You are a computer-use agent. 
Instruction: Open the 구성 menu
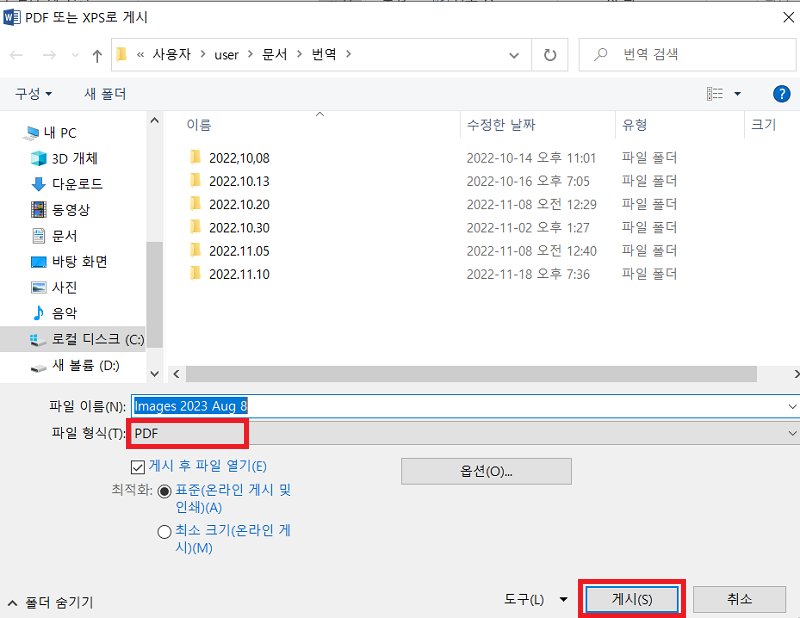point(34,94)
